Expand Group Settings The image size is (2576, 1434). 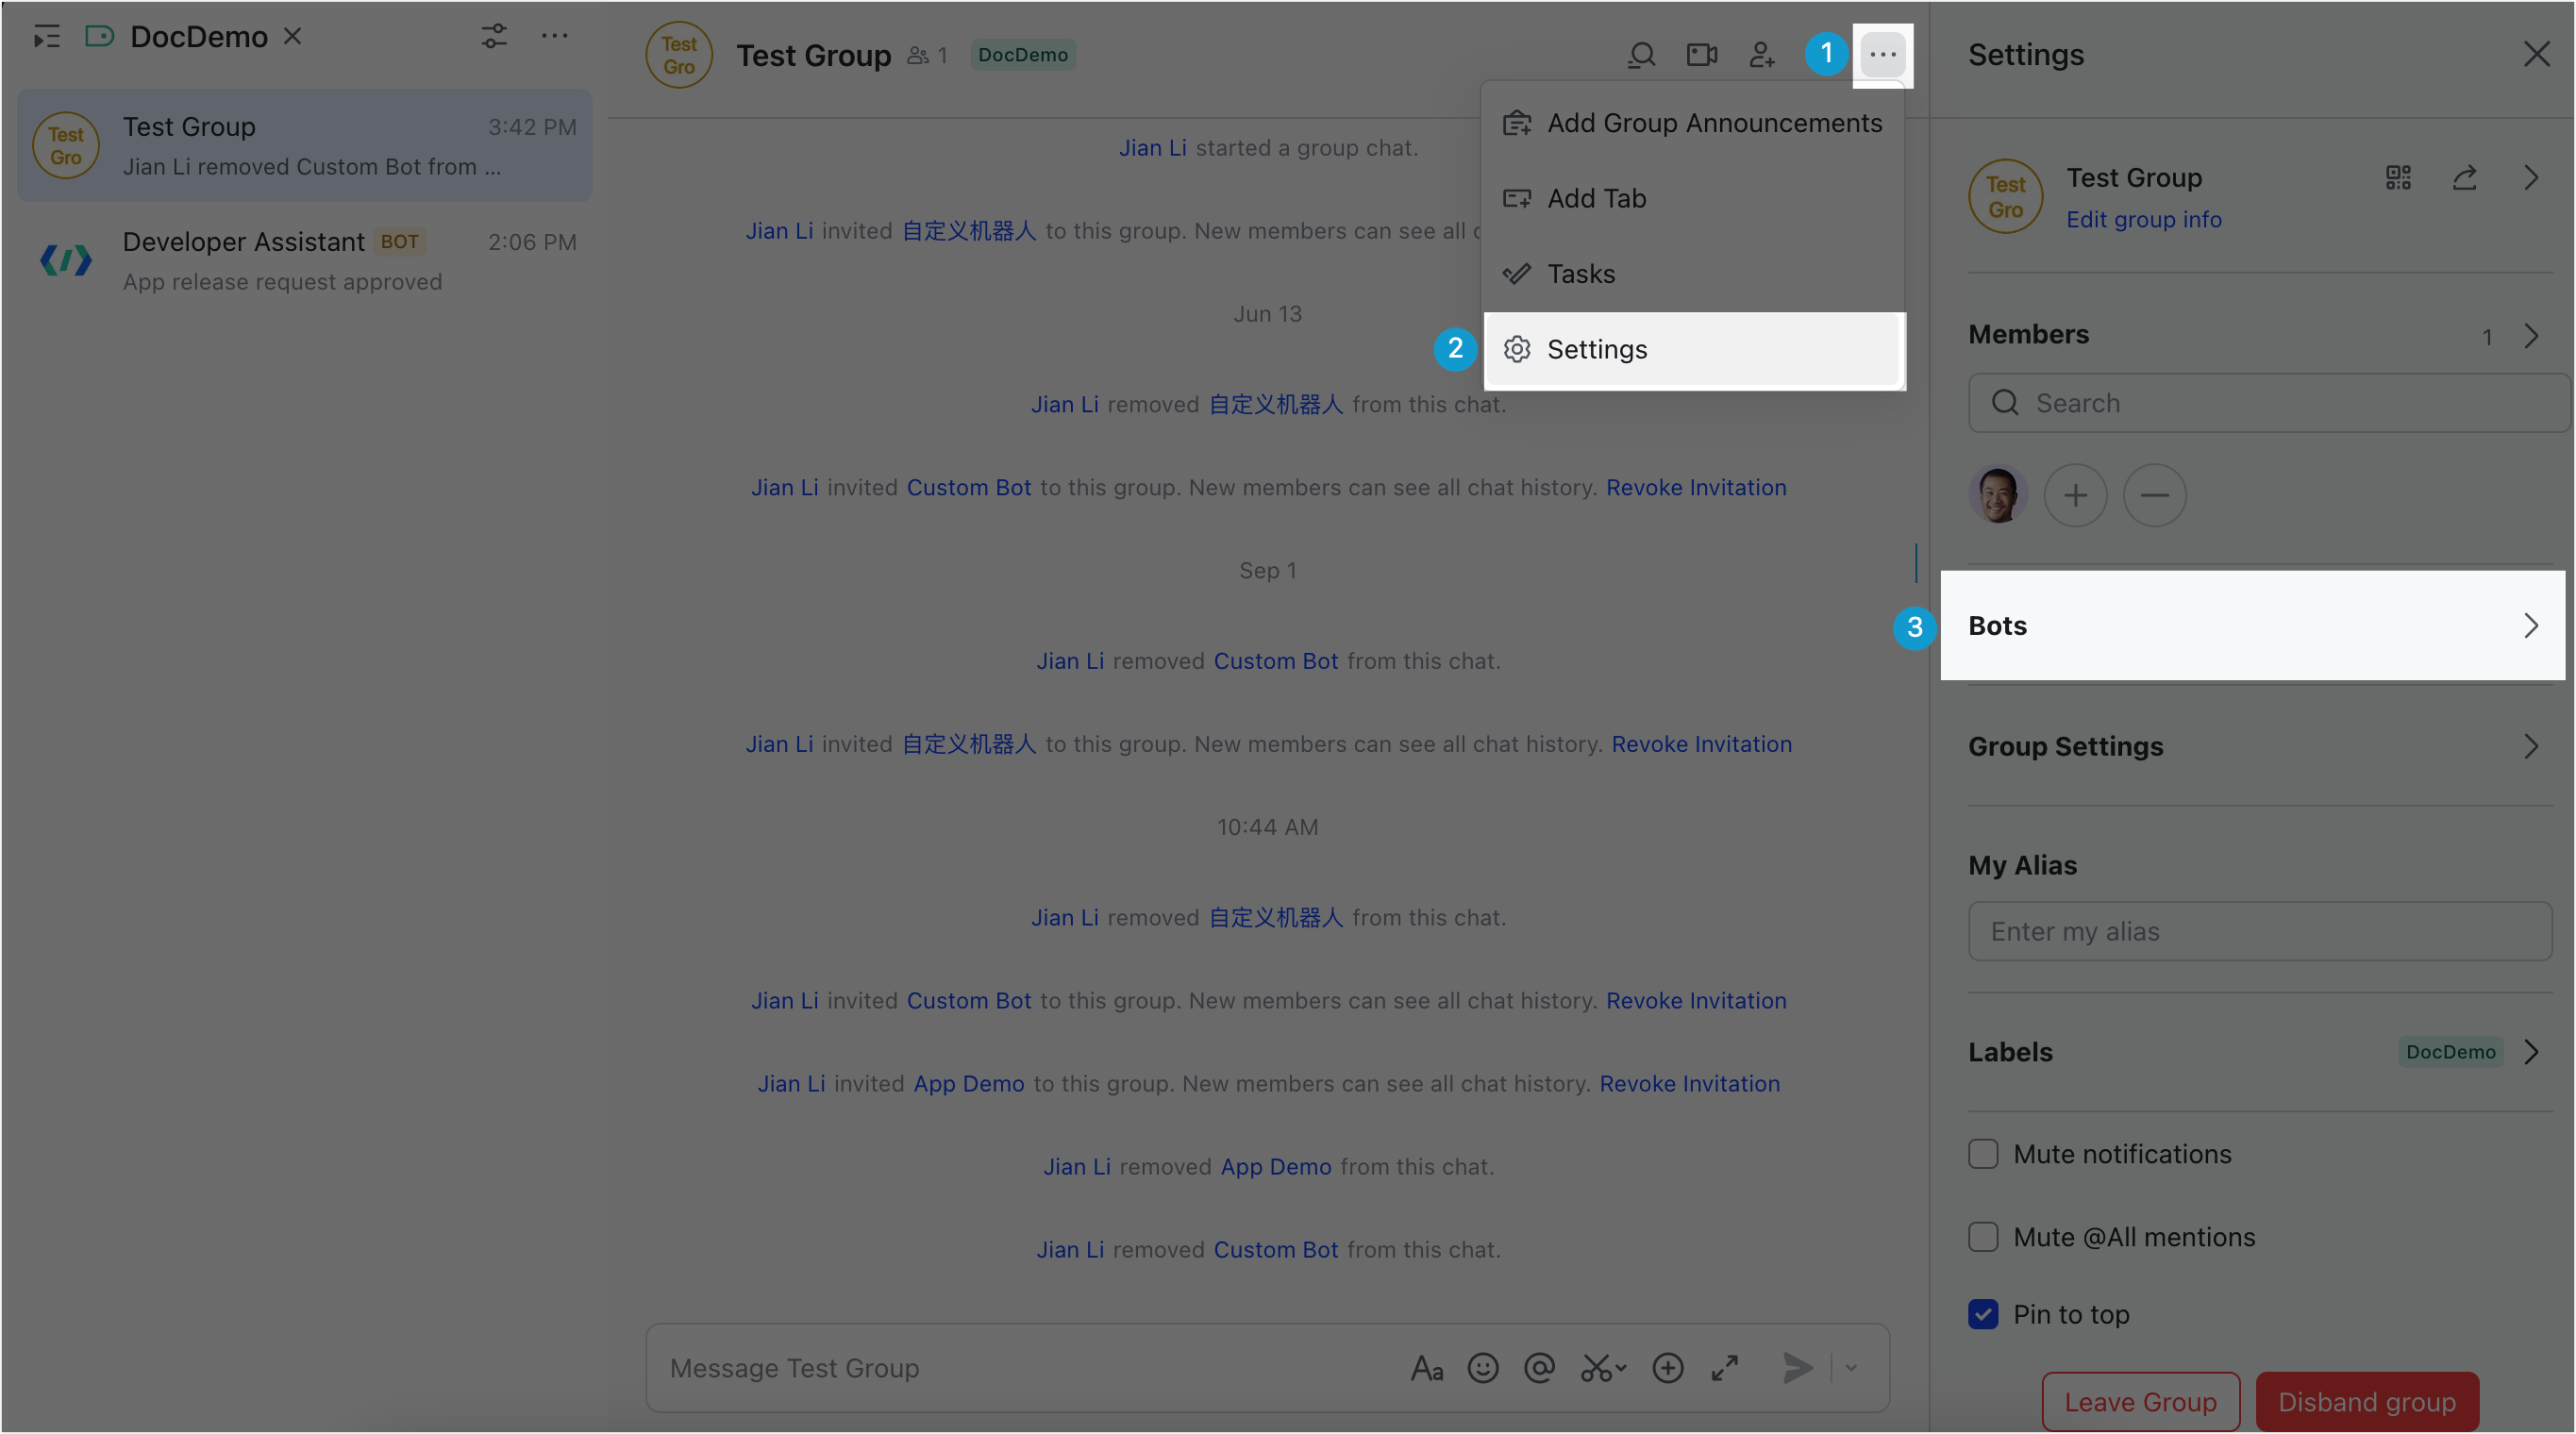coord(2252,747)
